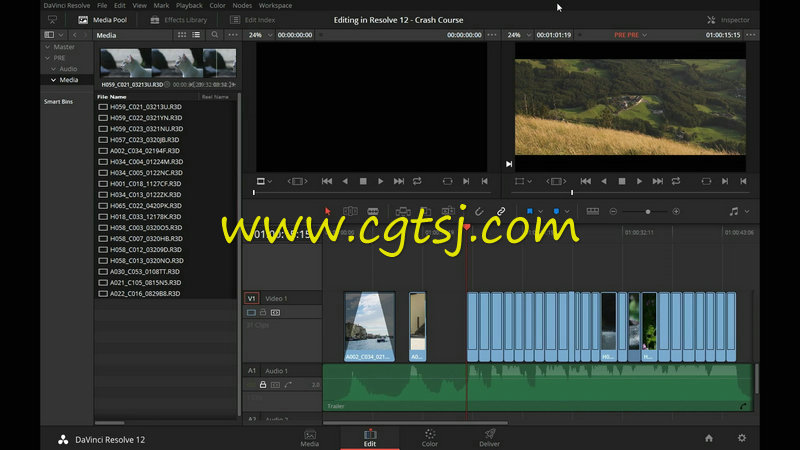Open the File menu

point(102,5)
